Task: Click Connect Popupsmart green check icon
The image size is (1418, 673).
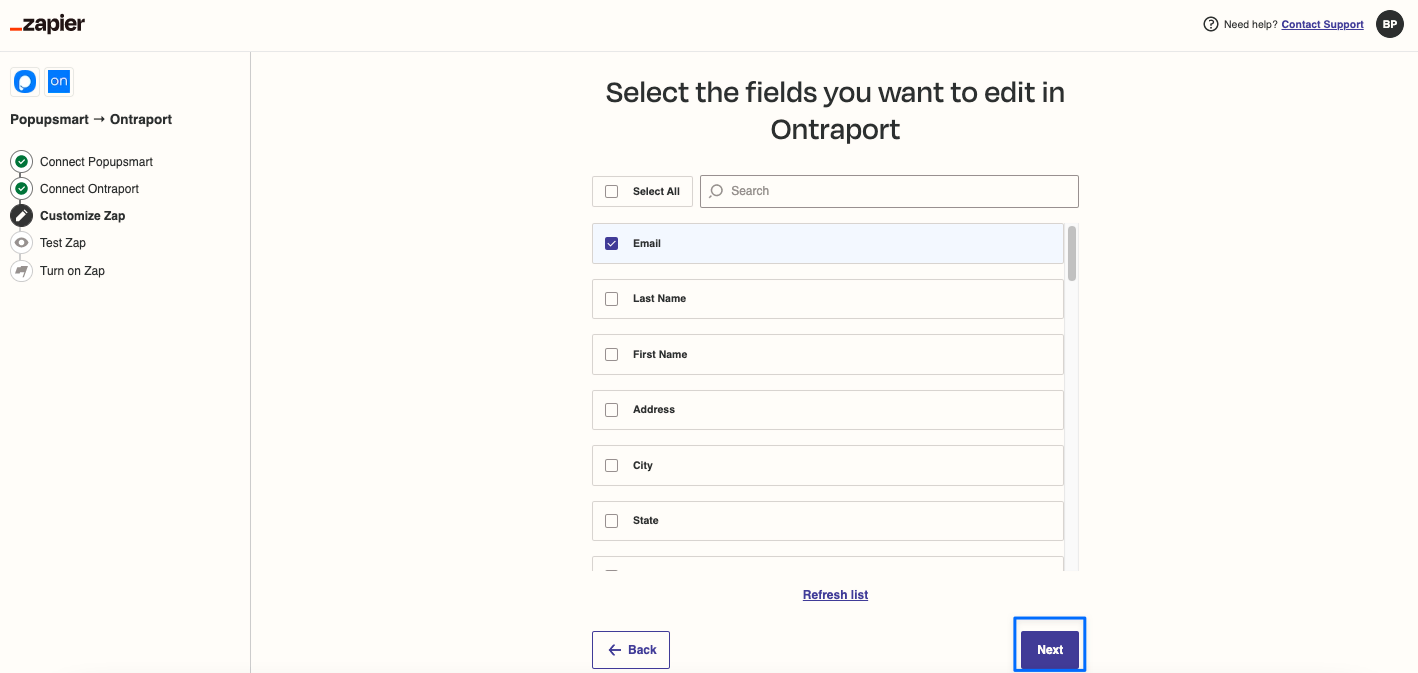Action: (21, 161)
